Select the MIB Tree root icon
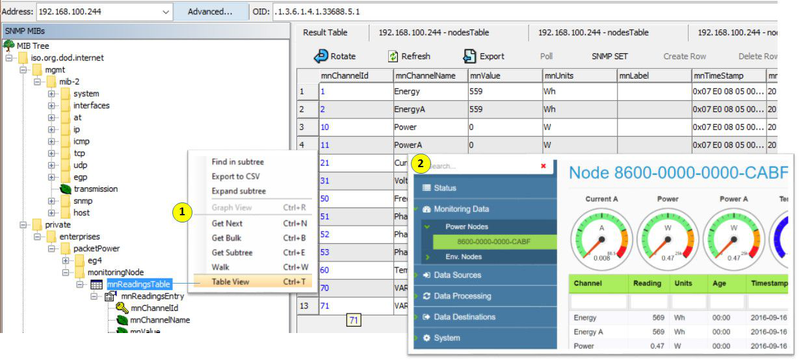Viewport: 799px width, 361px height. (9, 45)
